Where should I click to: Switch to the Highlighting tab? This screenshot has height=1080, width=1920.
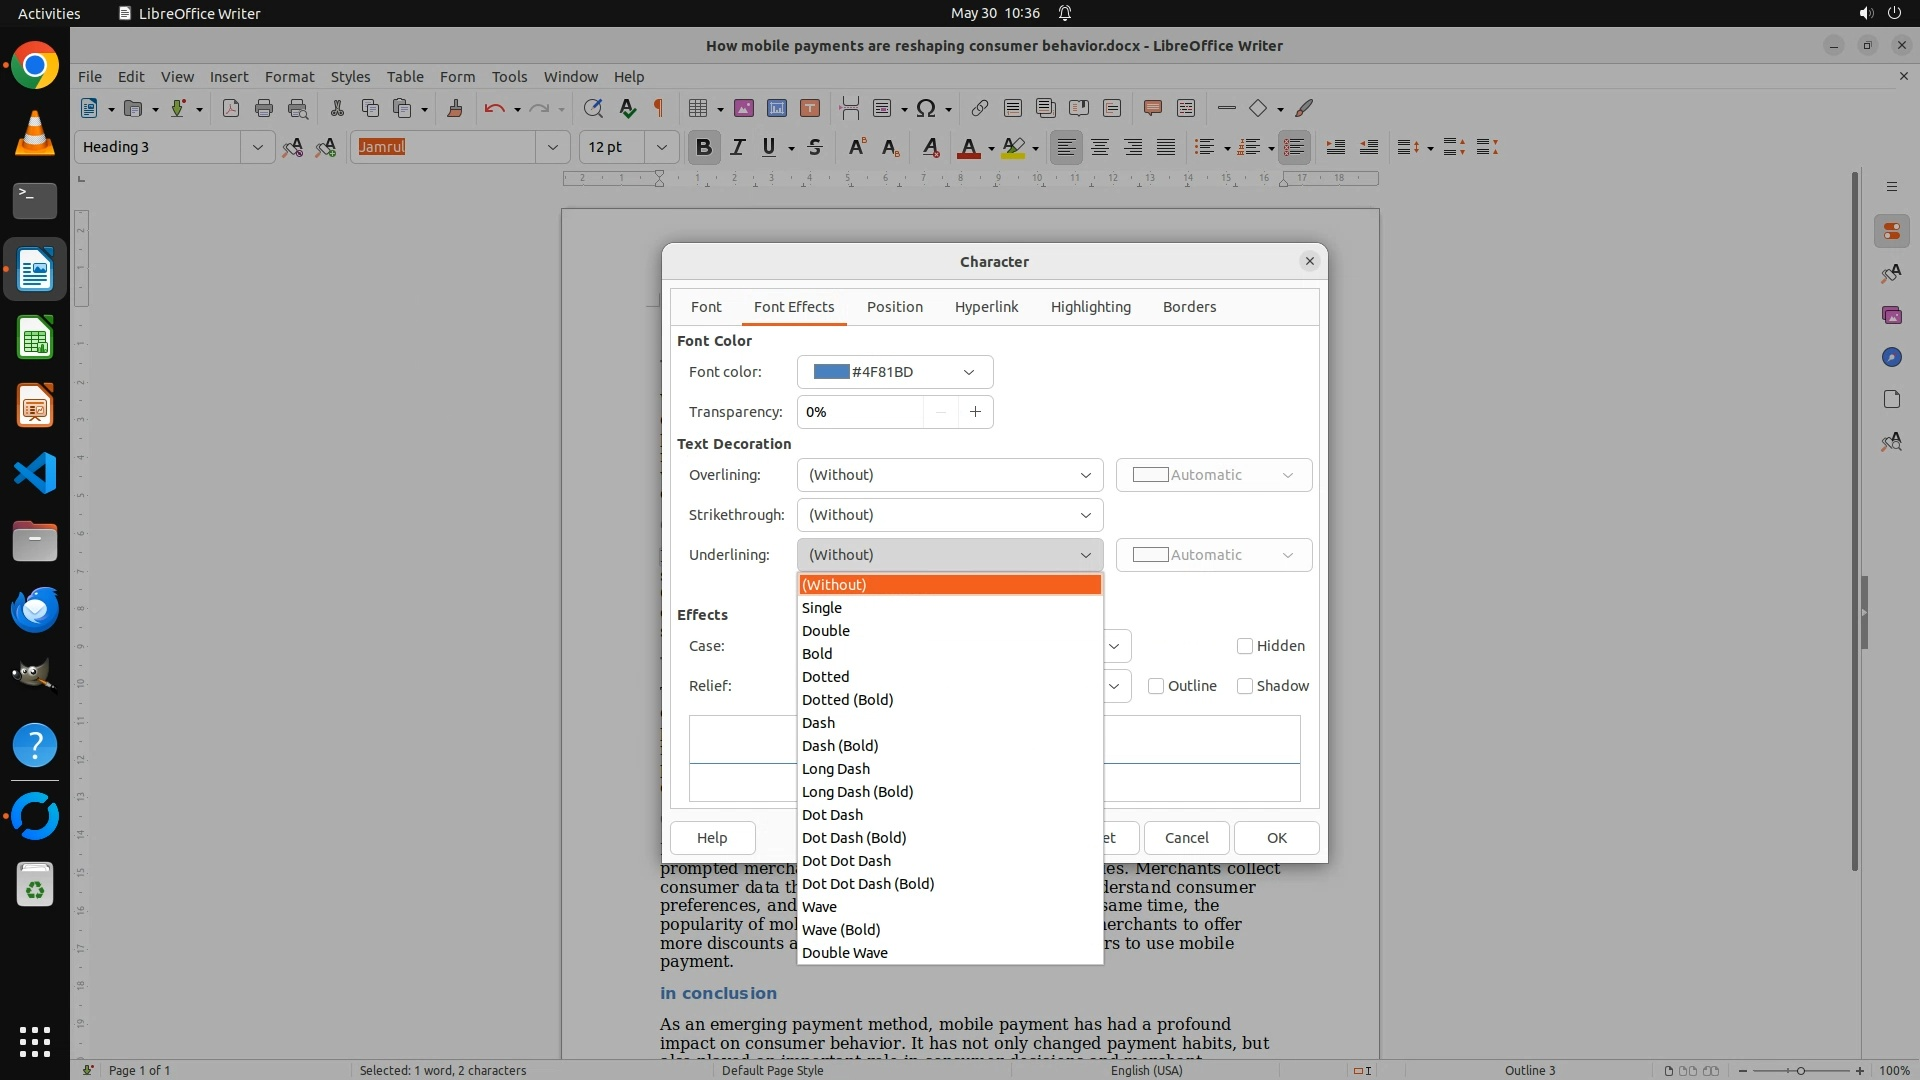click(x=1090, y=307)
